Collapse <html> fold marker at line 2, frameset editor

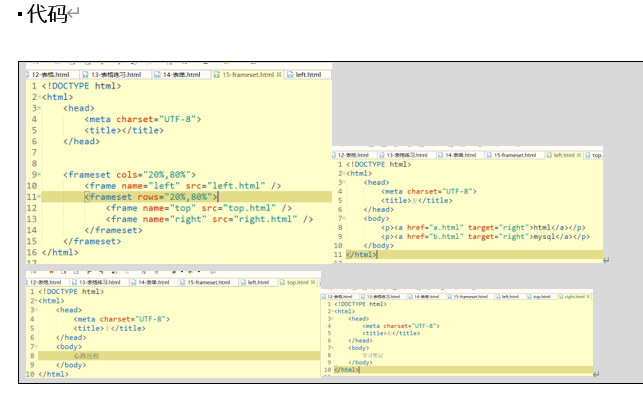pyautogui.click(x=39, y=97)
